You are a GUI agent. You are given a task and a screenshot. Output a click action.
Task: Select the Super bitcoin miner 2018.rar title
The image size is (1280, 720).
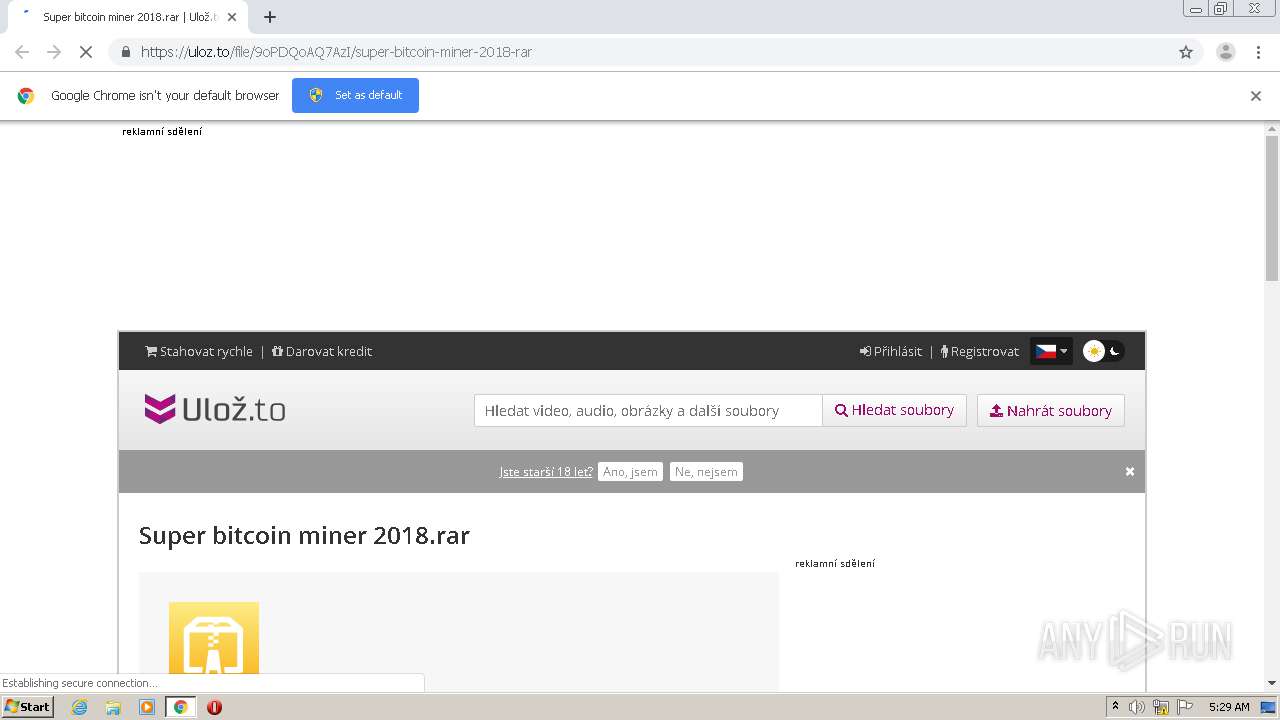point(304,535)
